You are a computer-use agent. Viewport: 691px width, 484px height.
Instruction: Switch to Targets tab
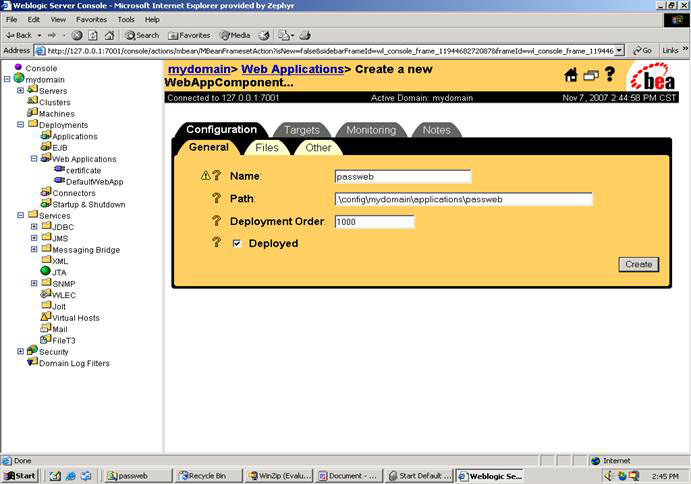[301, 130]
